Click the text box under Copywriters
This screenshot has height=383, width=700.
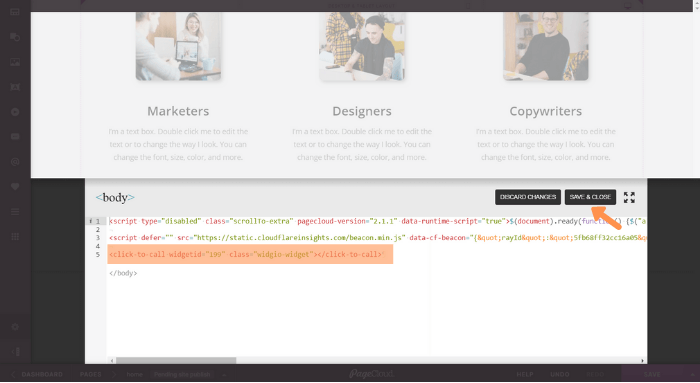pos(546,144)
